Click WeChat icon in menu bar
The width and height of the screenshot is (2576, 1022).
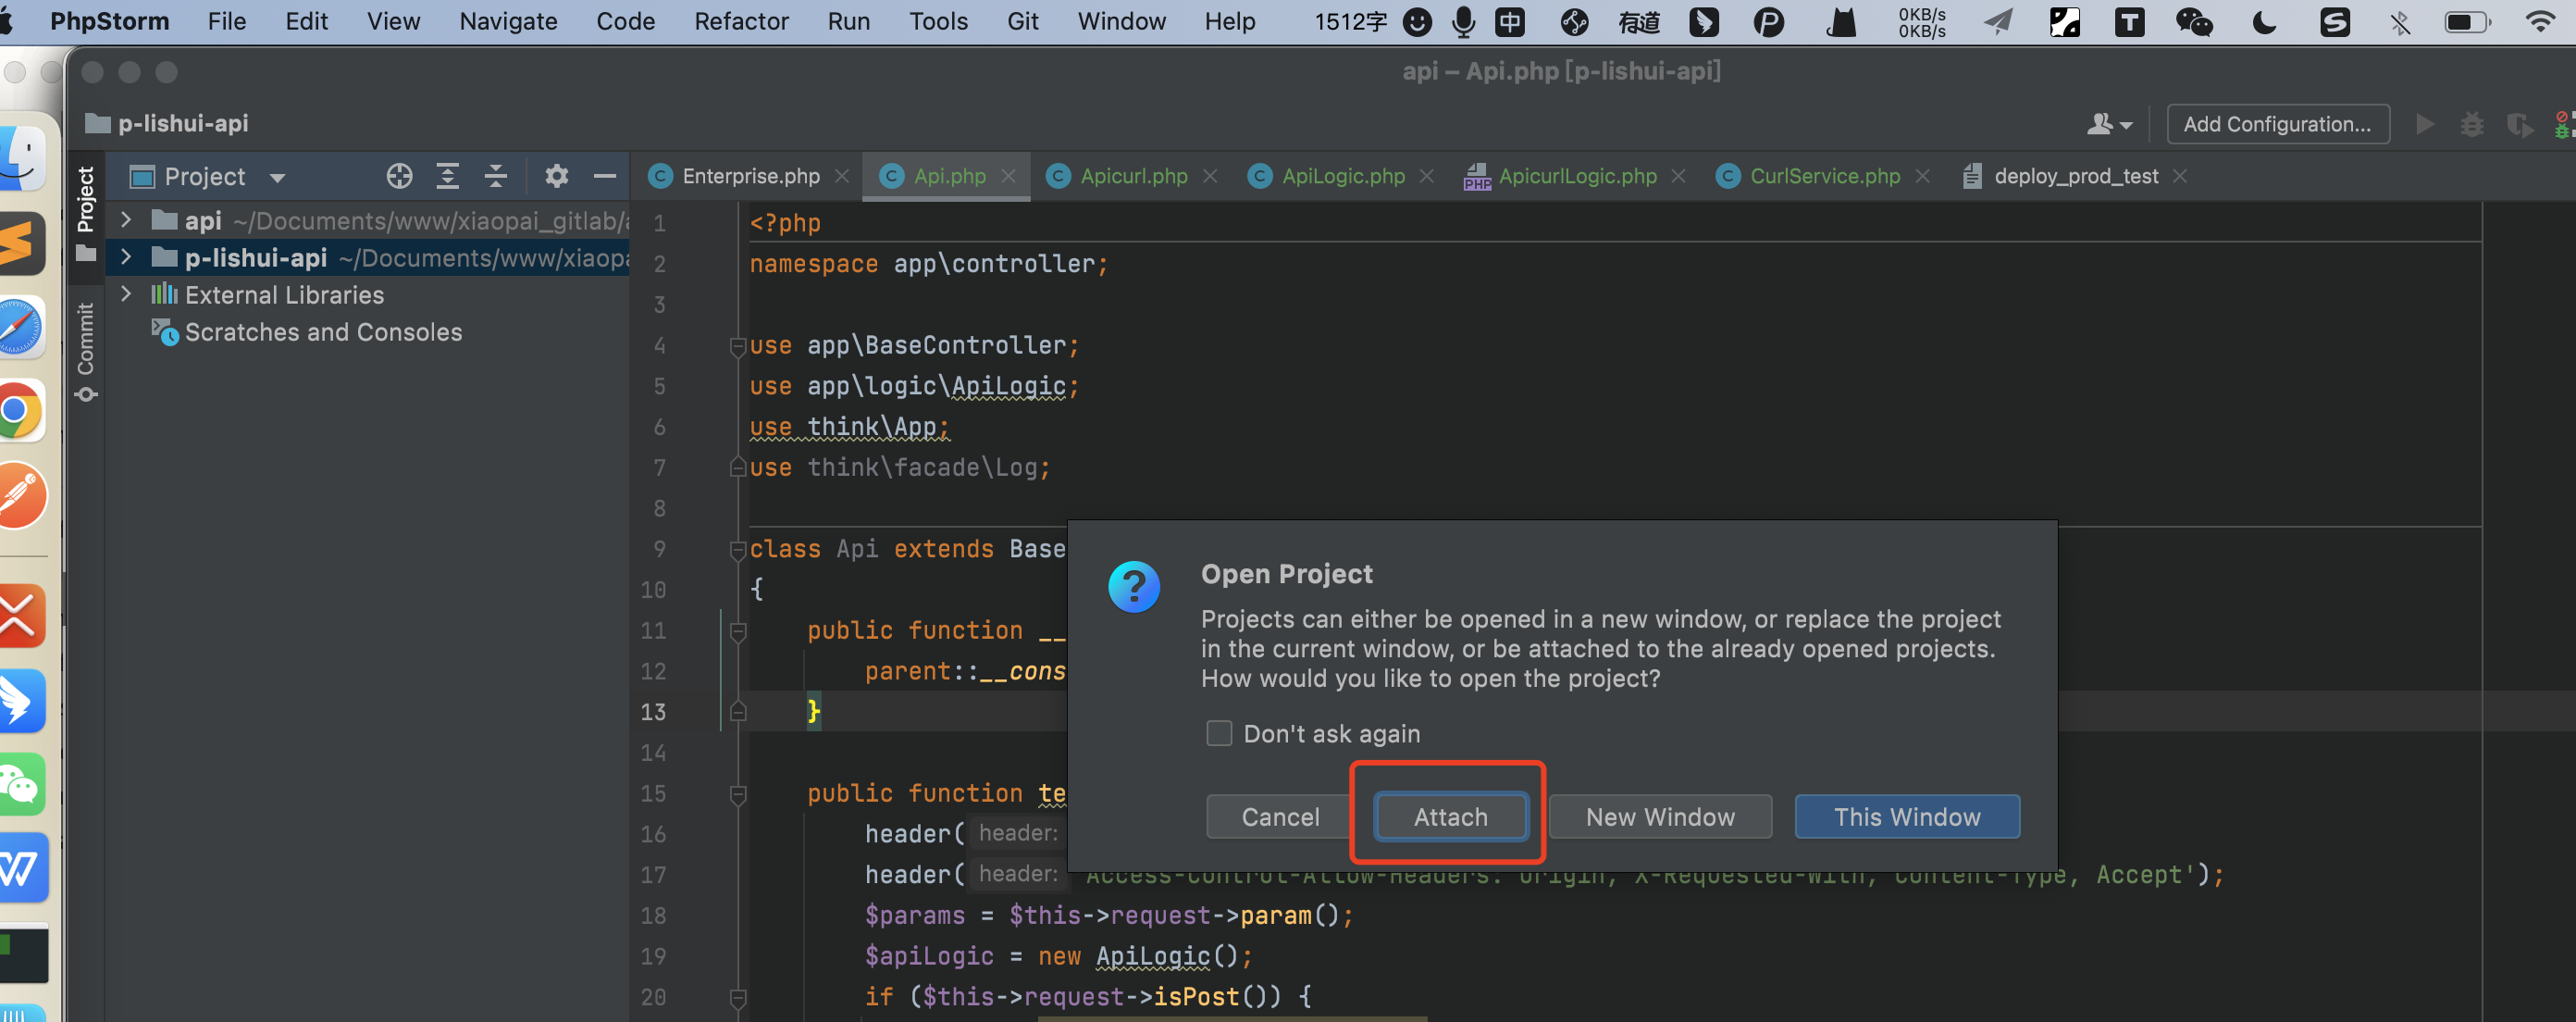point(2194,21)
